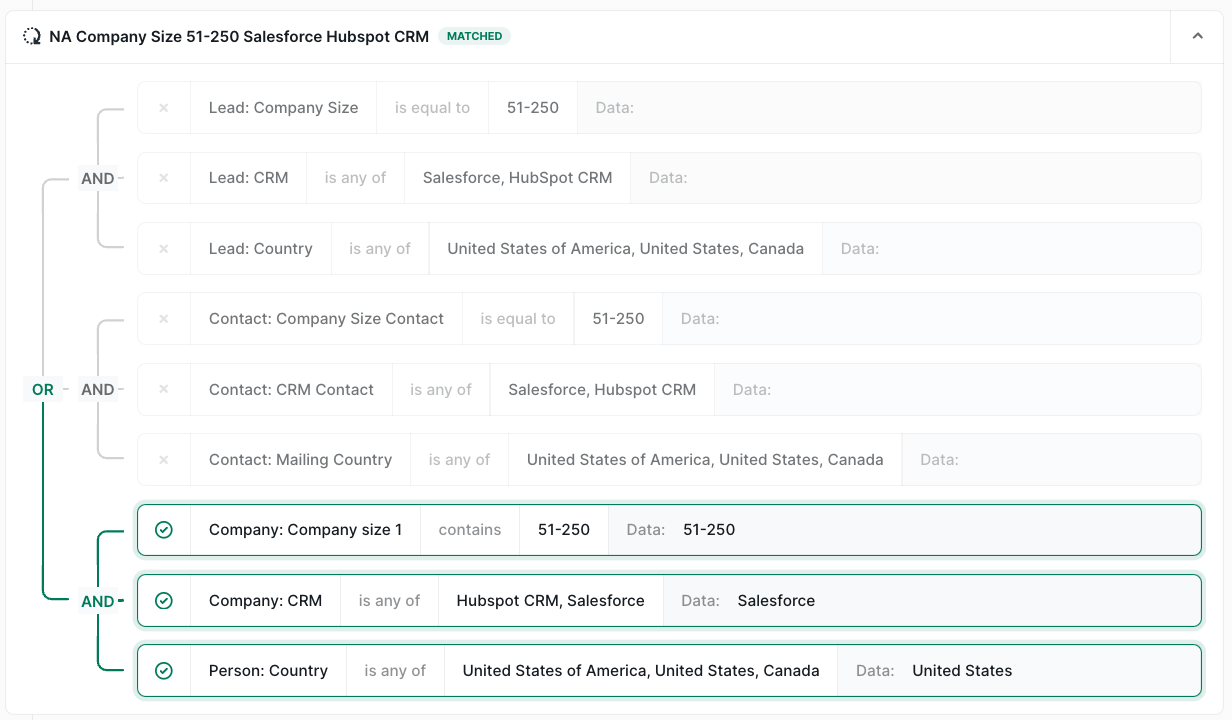1232x720 pixels.
Task: Click the 51-250 value on Lead: Company Size
Action: click(x=533, y=108)
